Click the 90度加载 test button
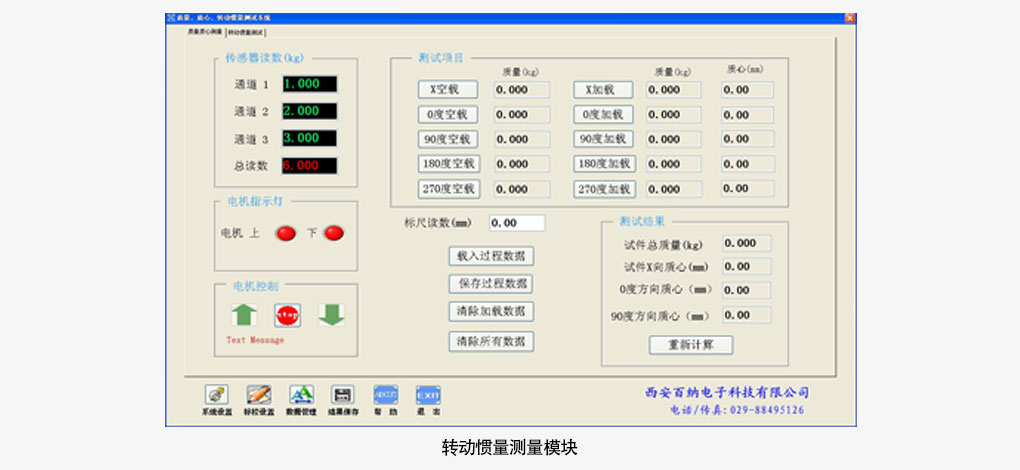Image resolution: width=1020 pixels, height=470 pixels. point(603,139)
